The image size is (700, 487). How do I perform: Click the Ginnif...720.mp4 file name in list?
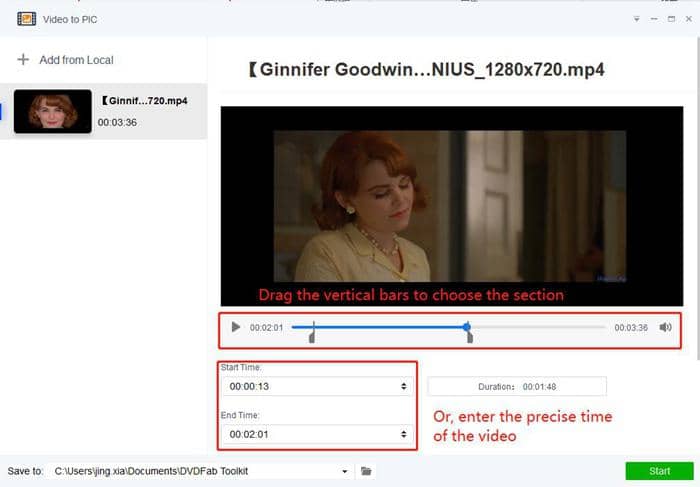pos(145,101)
